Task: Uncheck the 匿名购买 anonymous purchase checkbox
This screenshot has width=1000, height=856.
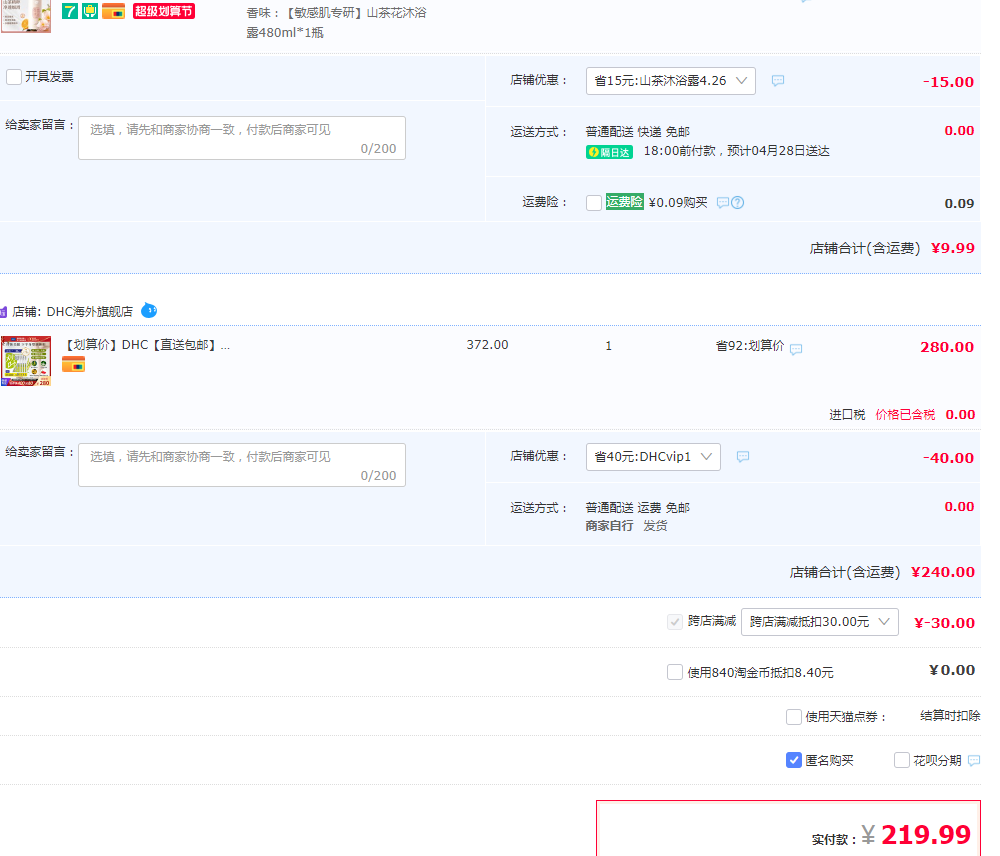Action: 794,760
